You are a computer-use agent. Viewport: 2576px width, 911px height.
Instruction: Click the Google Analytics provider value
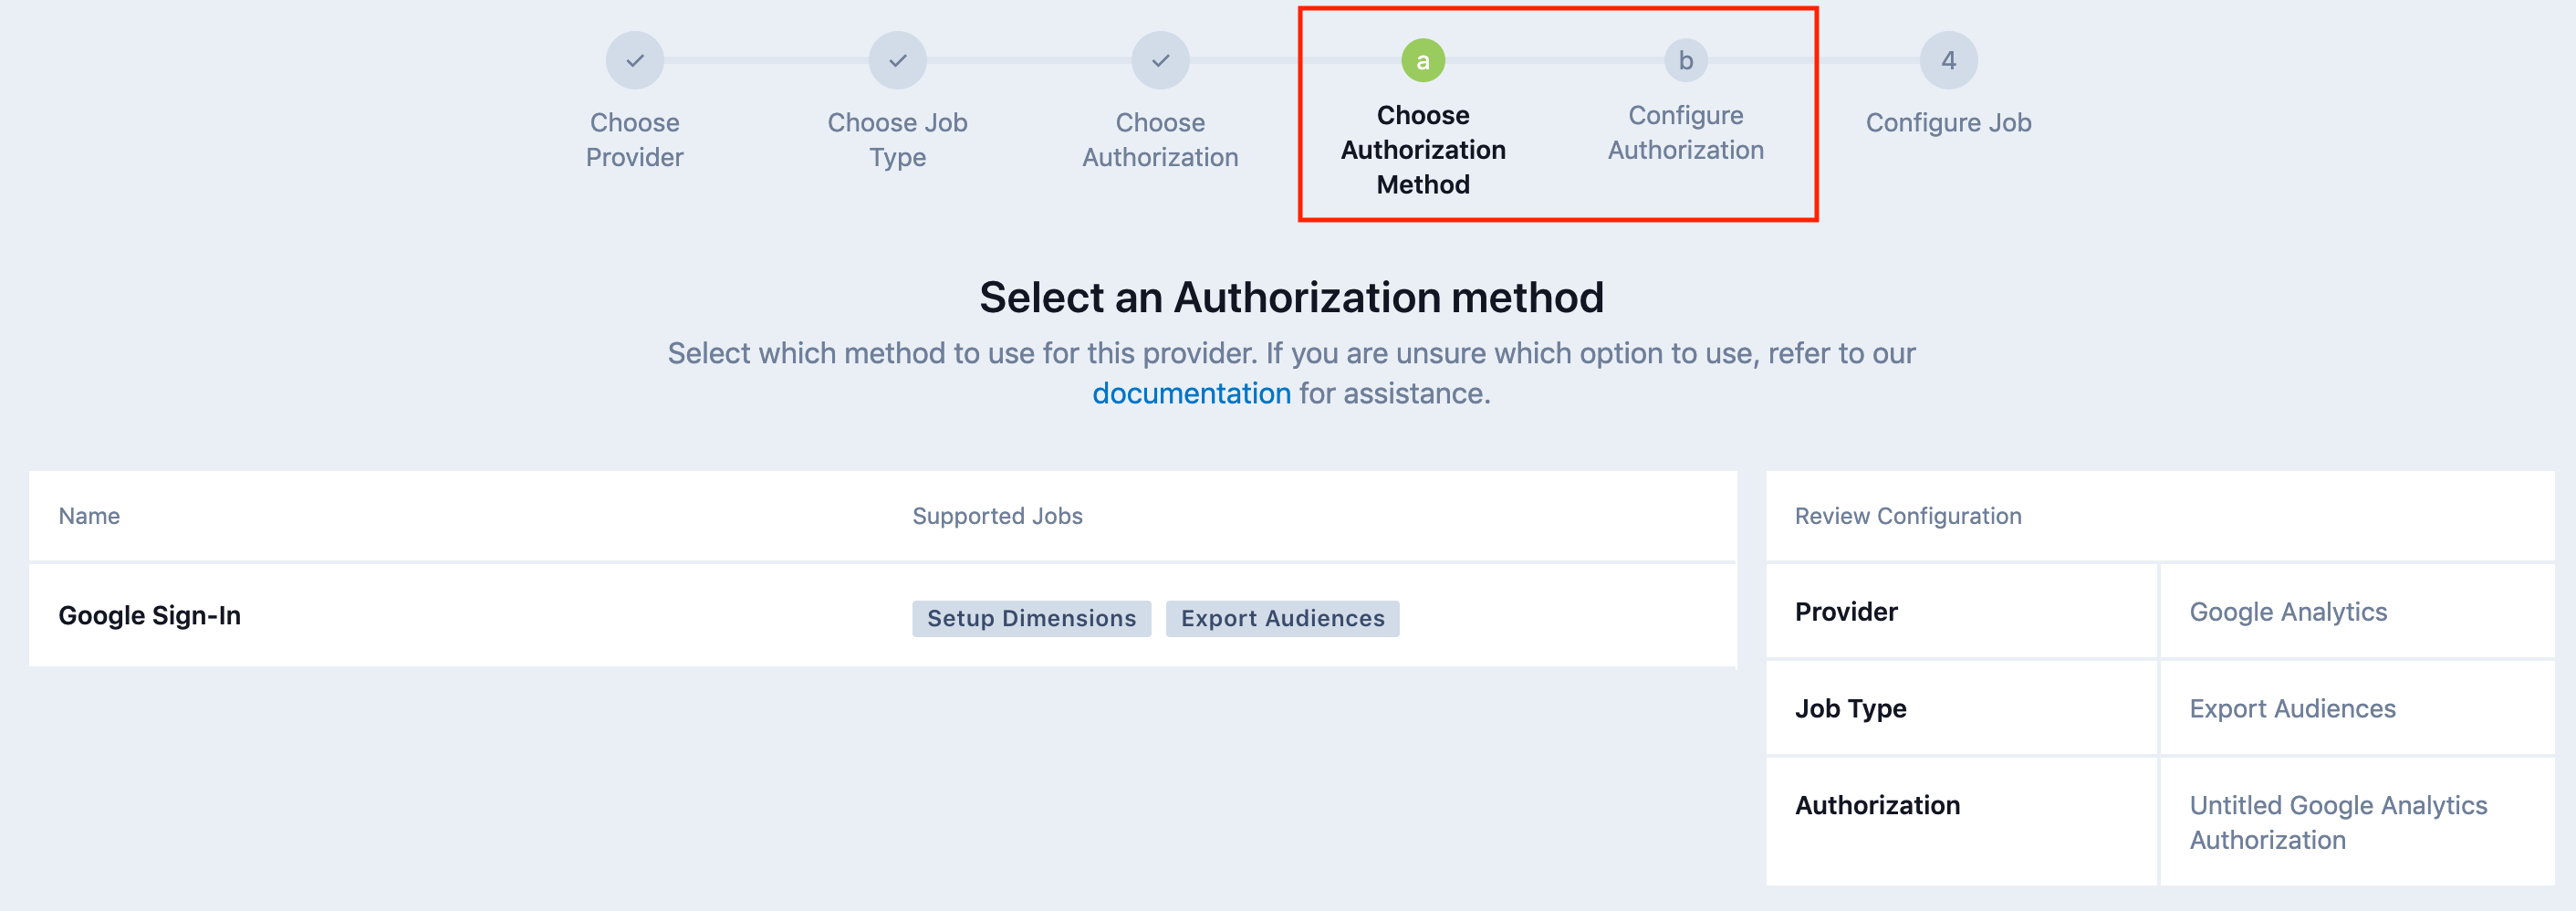(2288, 611)
